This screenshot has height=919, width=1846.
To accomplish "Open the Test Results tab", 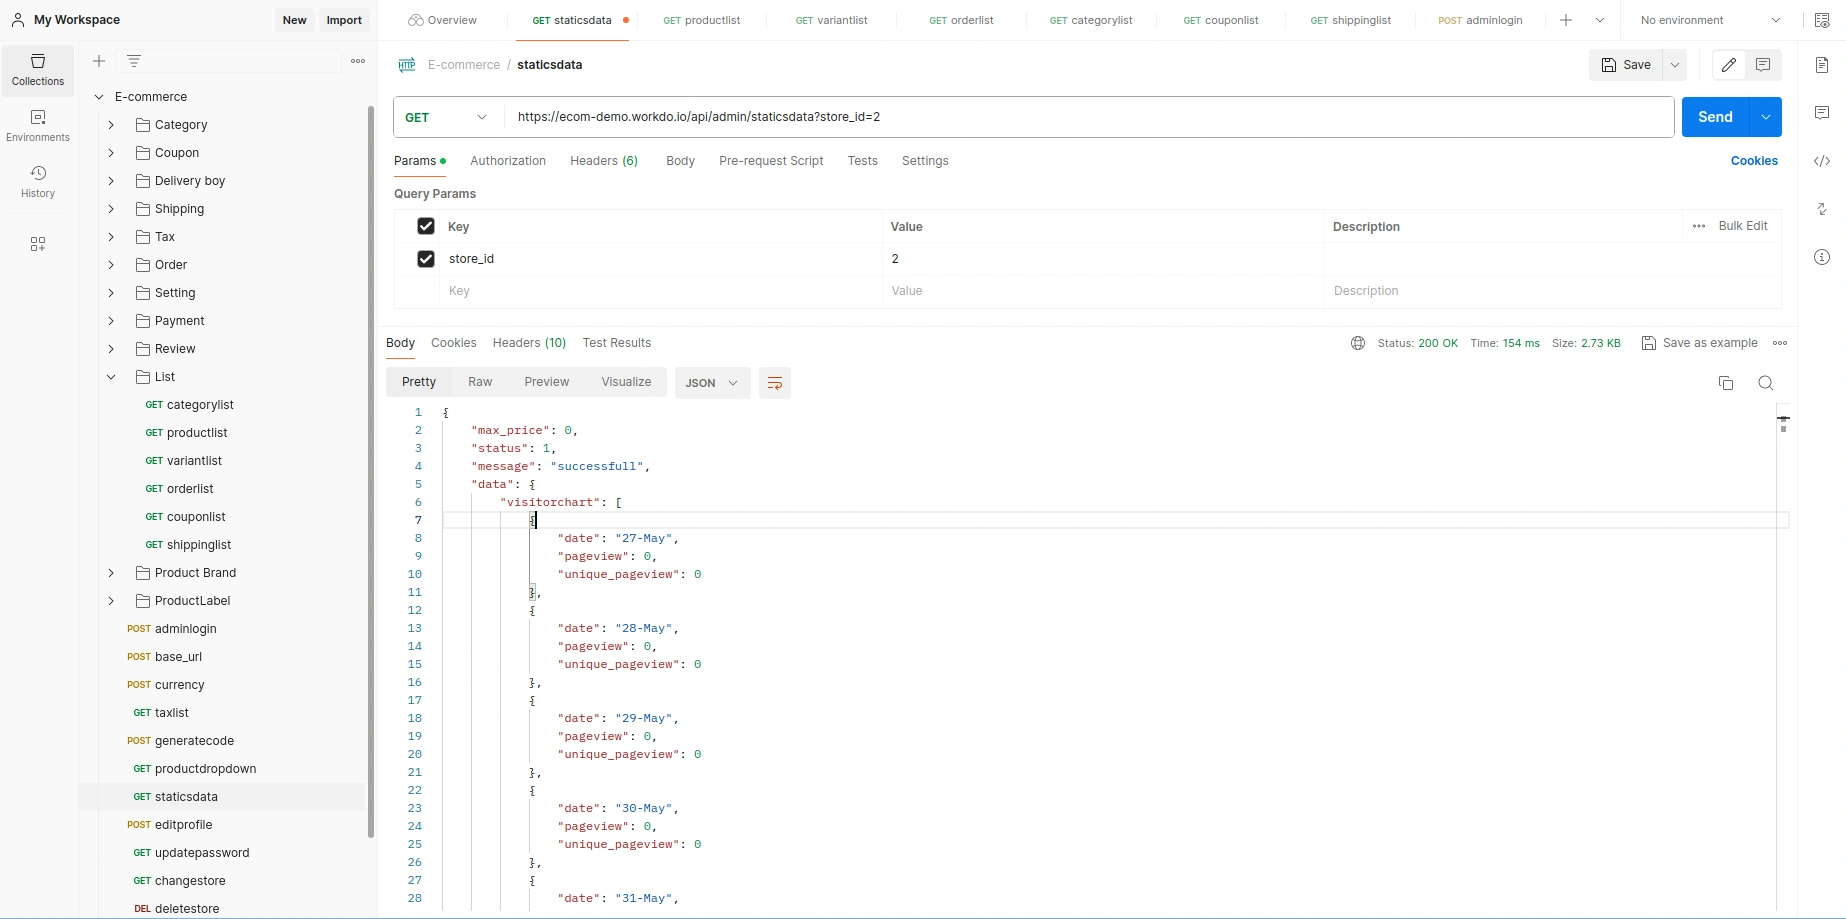I will (x=617, y=343).
